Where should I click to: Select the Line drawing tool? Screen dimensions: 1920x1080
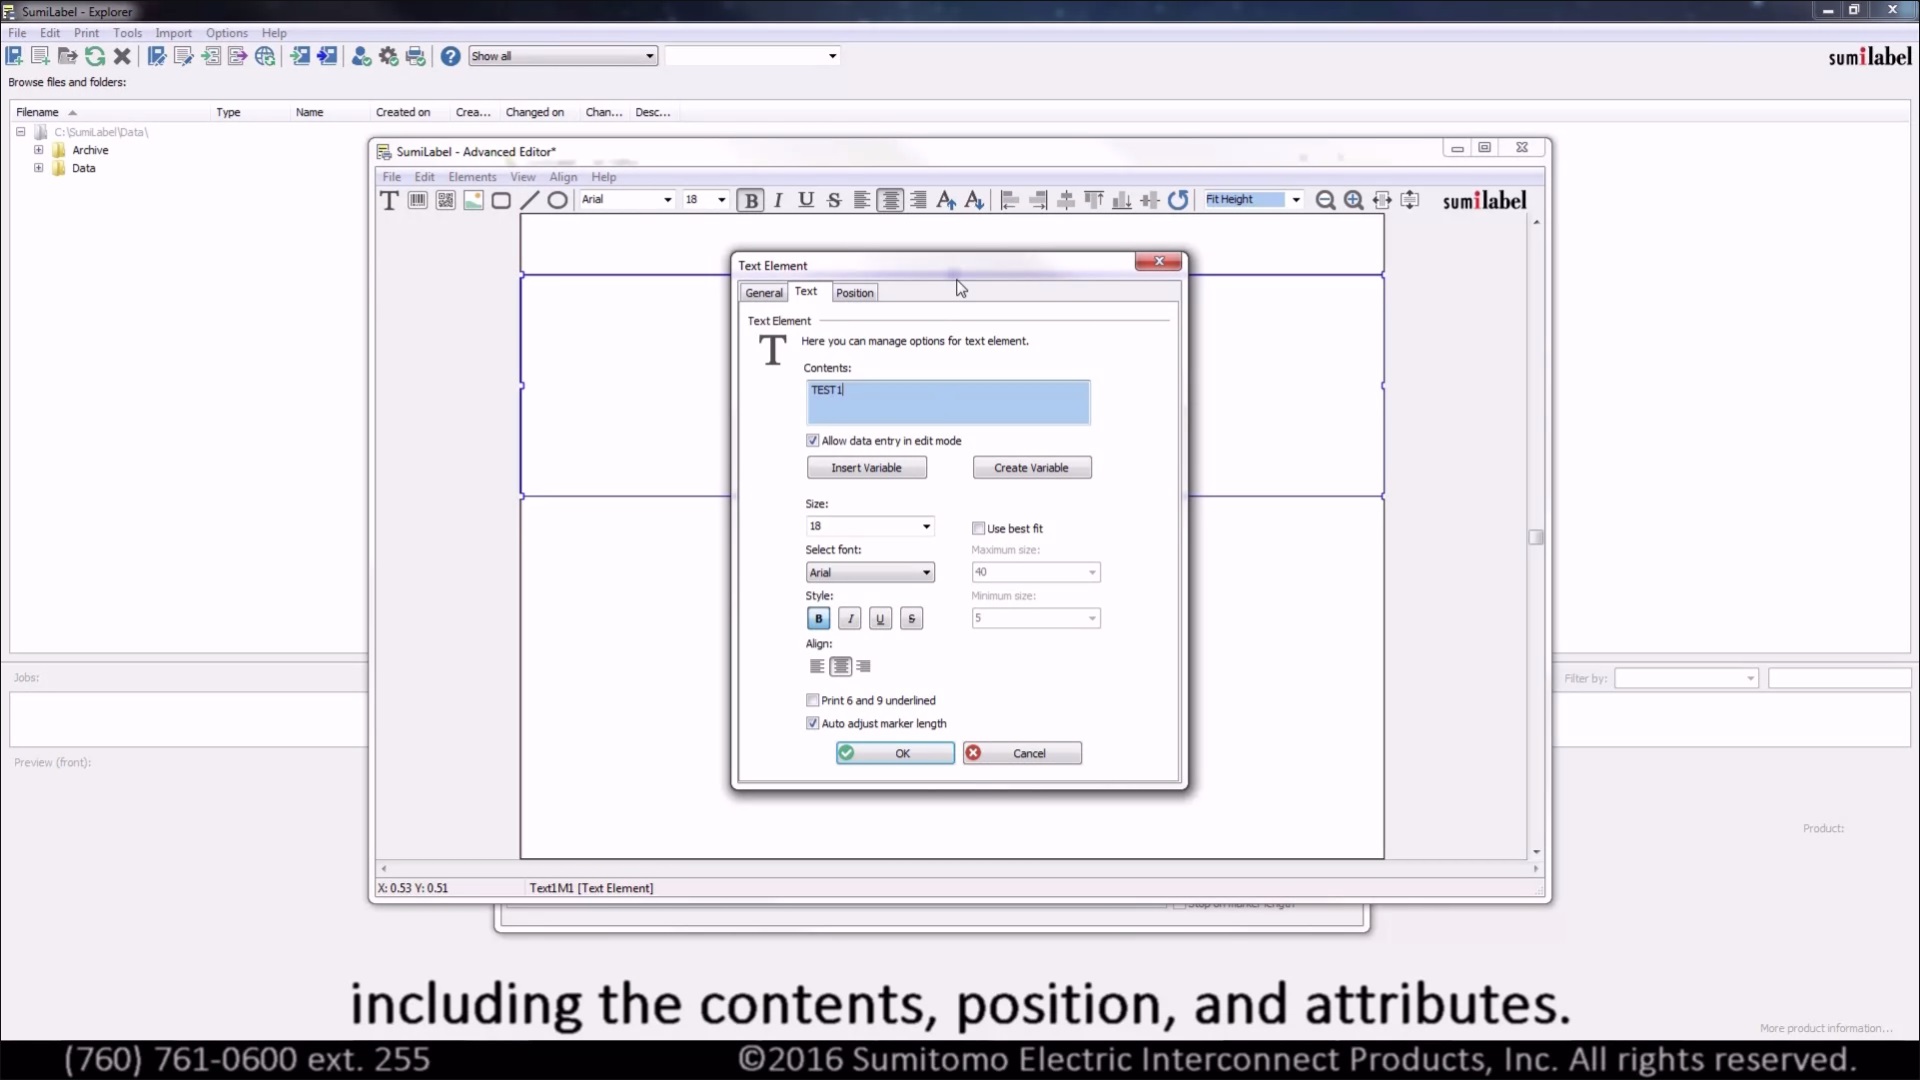coord(529,200)
